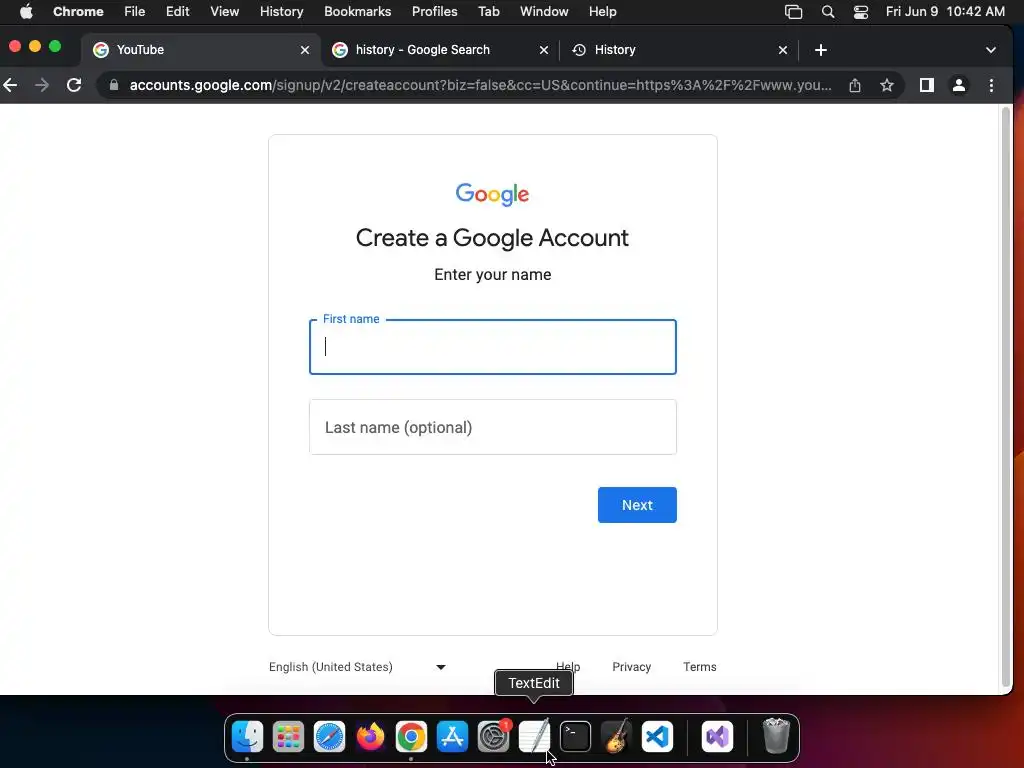Open the Chrome profile avatar menu
The height and width of the screenshot is (768, 1024).
click(x=959, y=85)
